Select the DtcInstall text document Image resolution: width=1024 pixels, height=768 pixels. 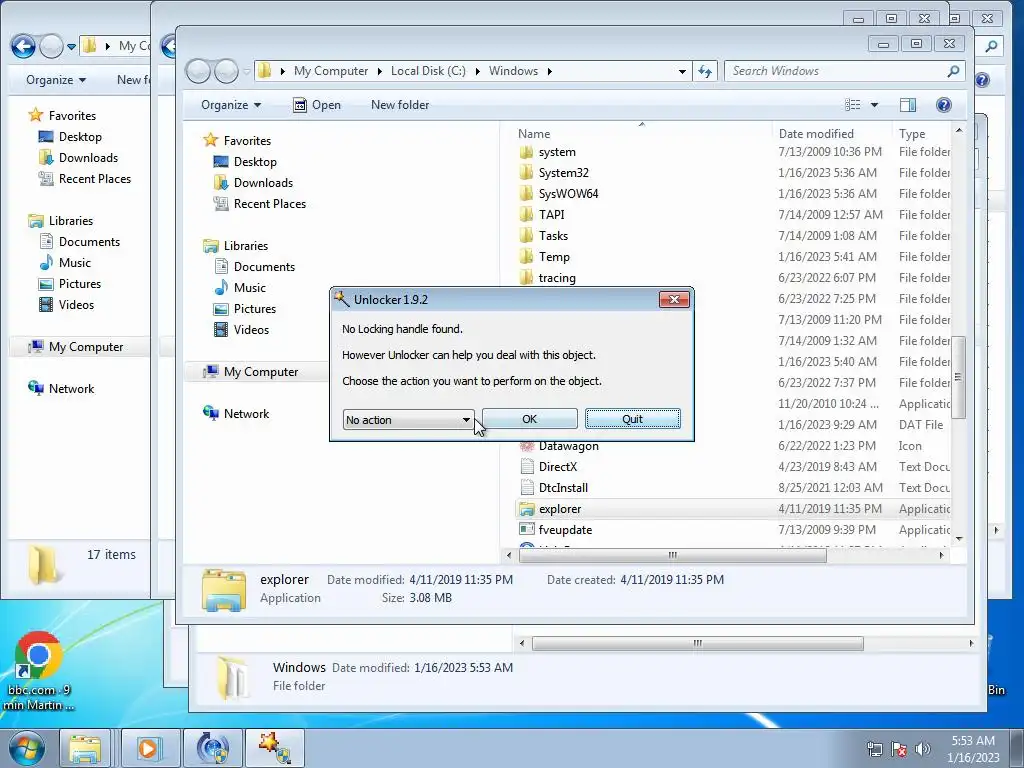tap(563, 488)
